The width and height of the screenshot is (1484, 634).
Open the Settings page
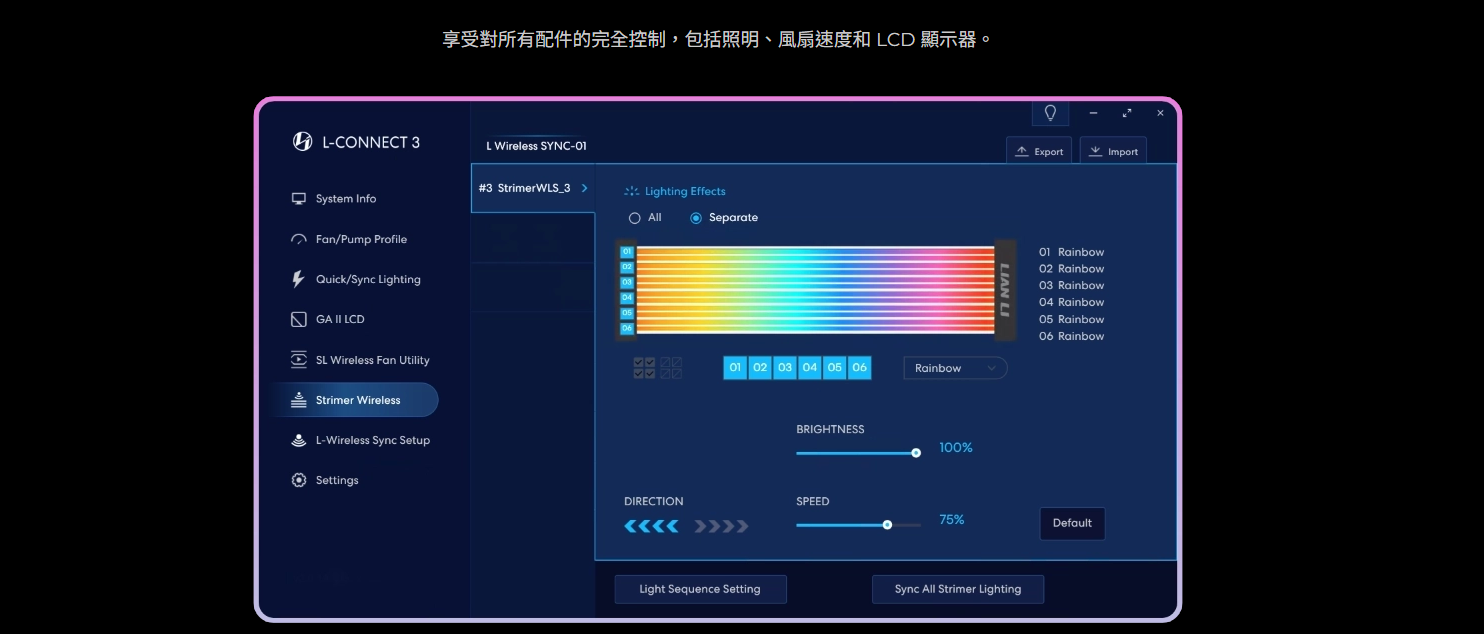tap(337, 480)
